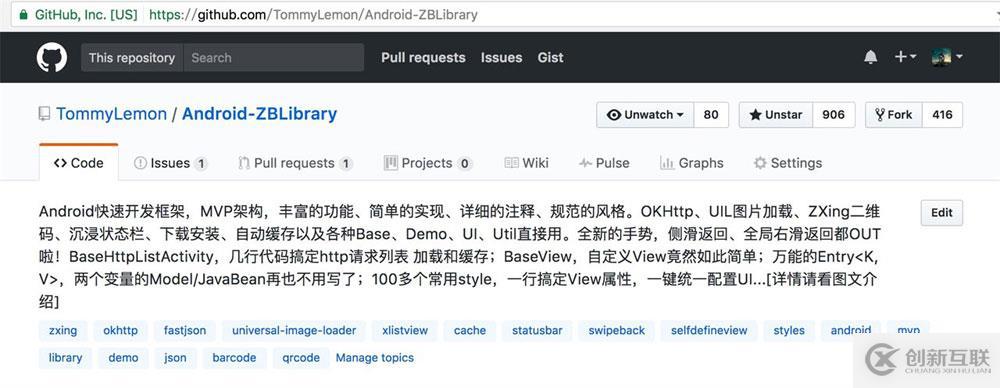Screen dimensions: 1000x388
Task: Open Issues in the top navigation
Action: point(501,57)
